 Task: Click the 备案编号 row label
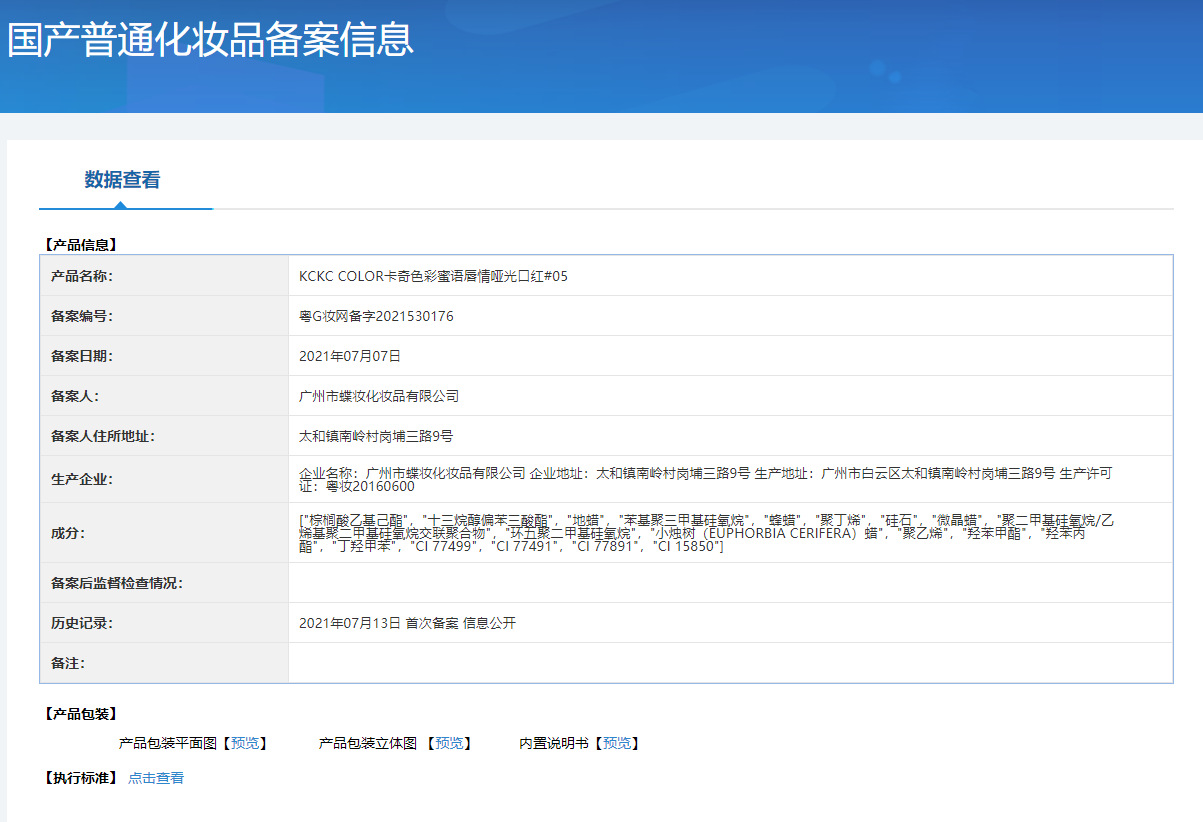(82, 316)
